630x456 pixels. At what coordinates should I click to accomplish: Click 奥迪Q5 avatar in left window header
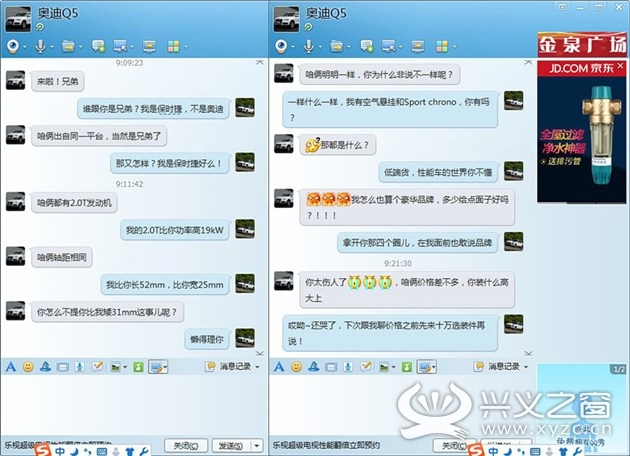tap(18, 18)
